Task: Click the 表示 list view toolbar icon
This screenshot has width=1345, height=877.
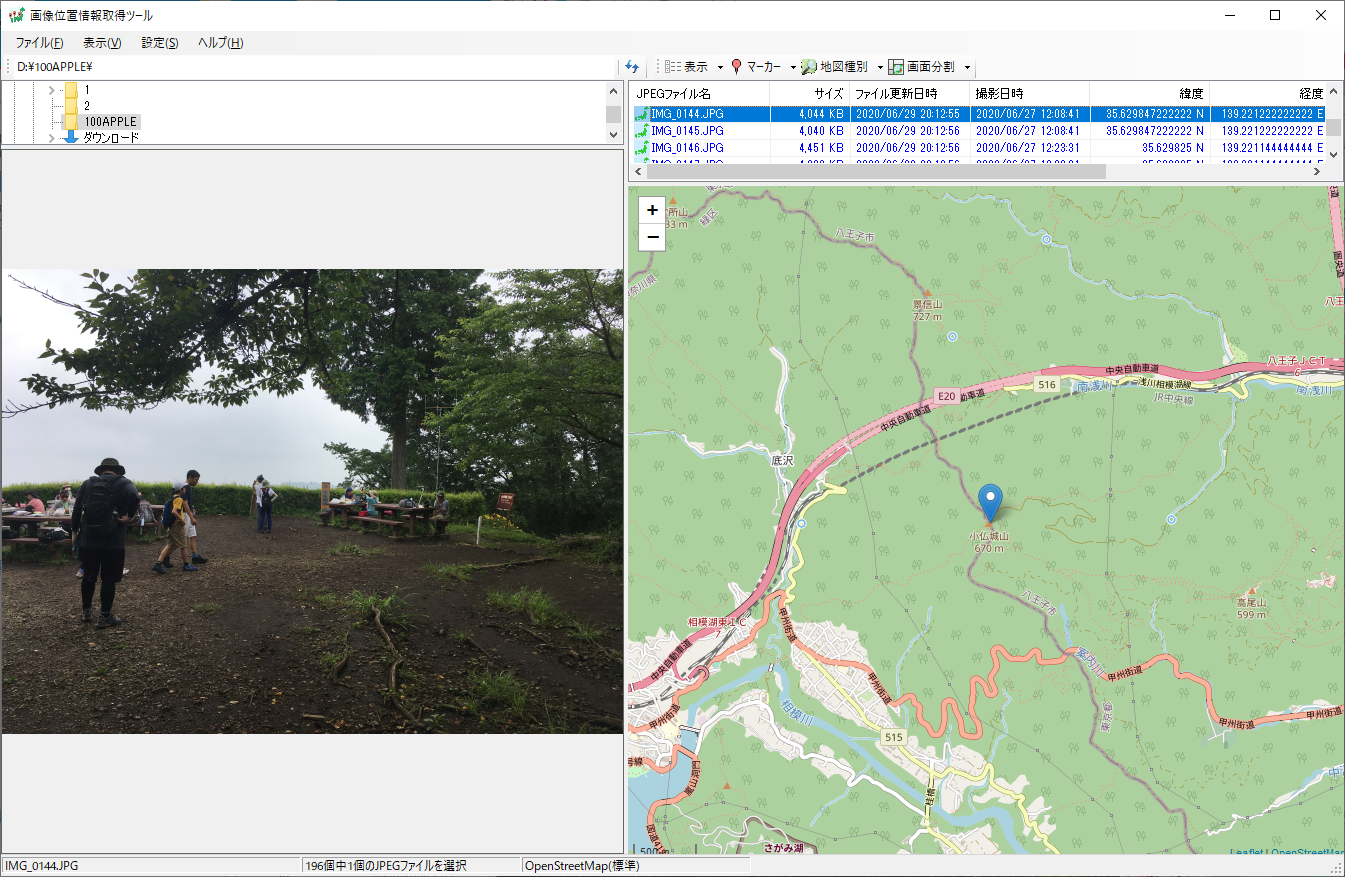Action: (x=673, y=67)
